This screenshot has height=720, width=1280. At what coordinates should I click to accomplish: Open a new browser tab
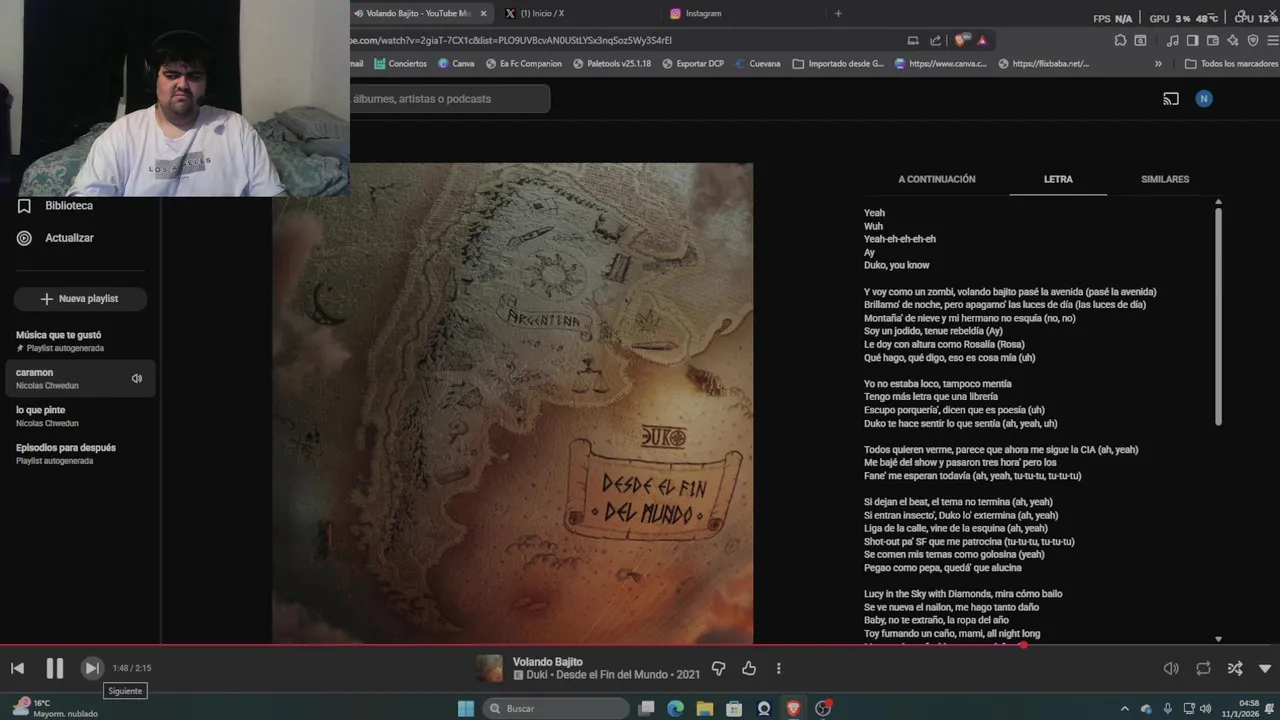[838, 13]
